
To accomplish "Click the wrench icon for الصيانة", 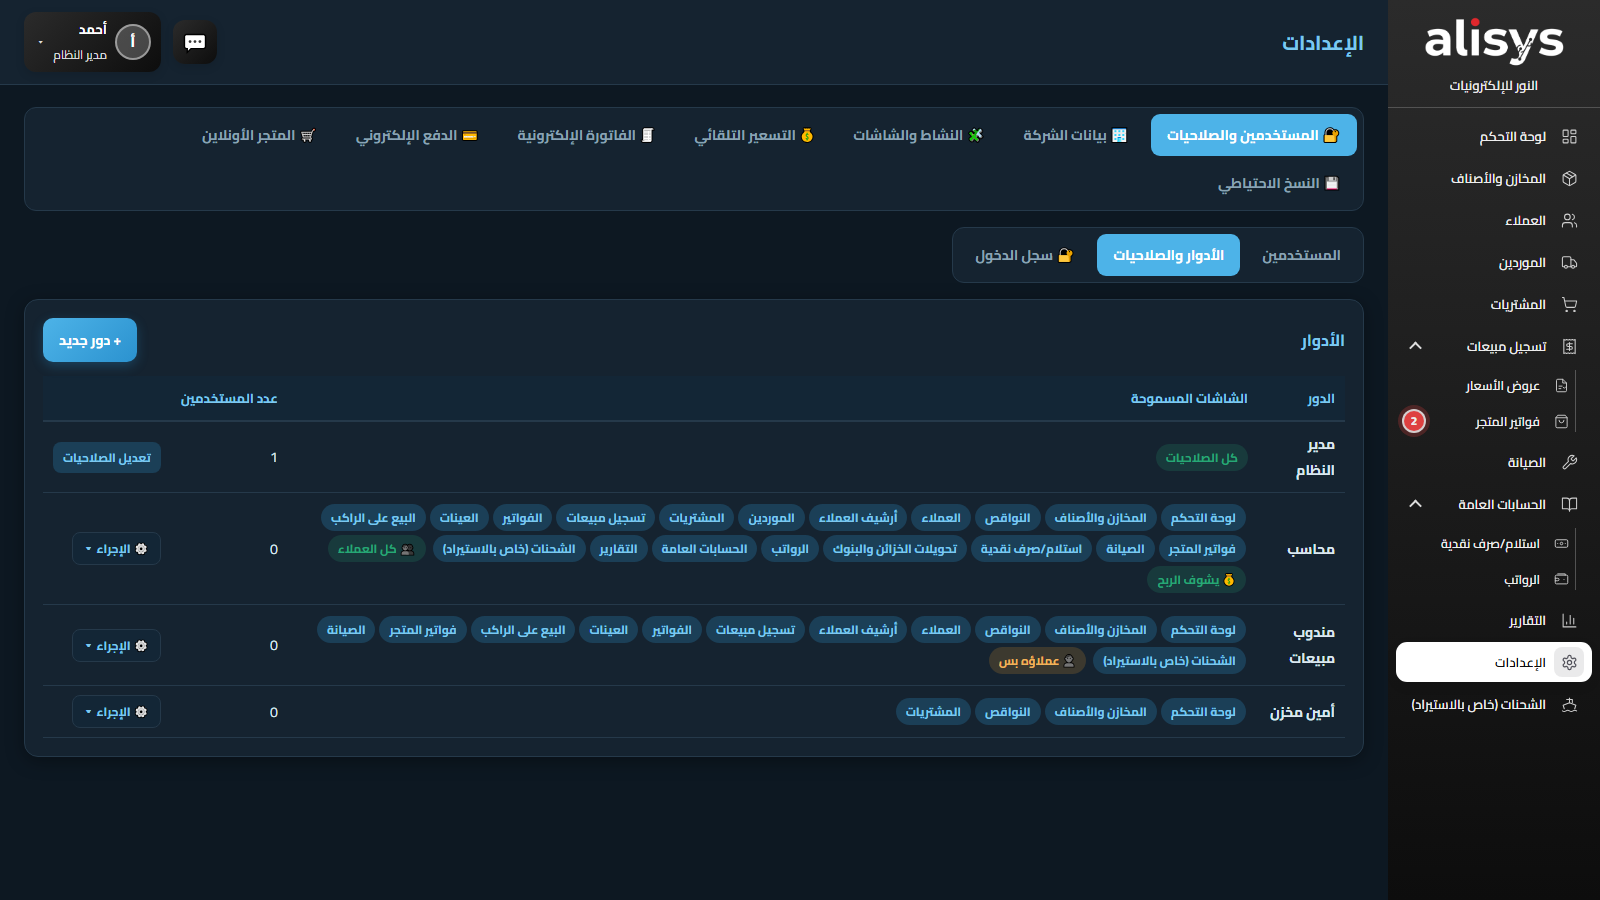I will 1569,462.
